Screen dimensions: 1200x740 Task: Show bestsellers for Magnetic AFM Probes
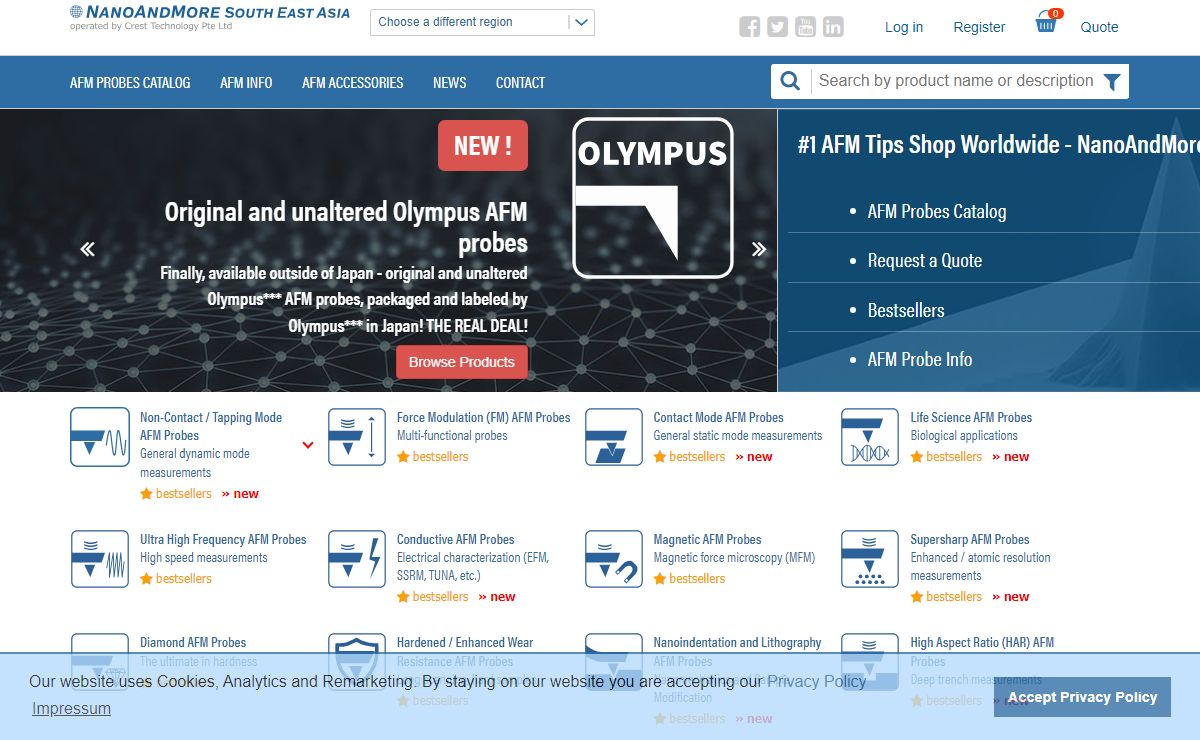[690, 578]
